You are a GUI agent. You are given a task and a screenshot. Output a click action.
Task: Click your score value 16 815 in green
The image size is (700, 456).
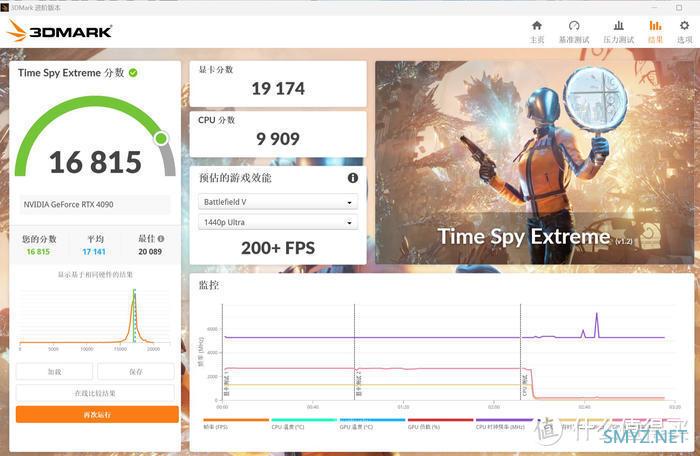(x=38, y=252)
